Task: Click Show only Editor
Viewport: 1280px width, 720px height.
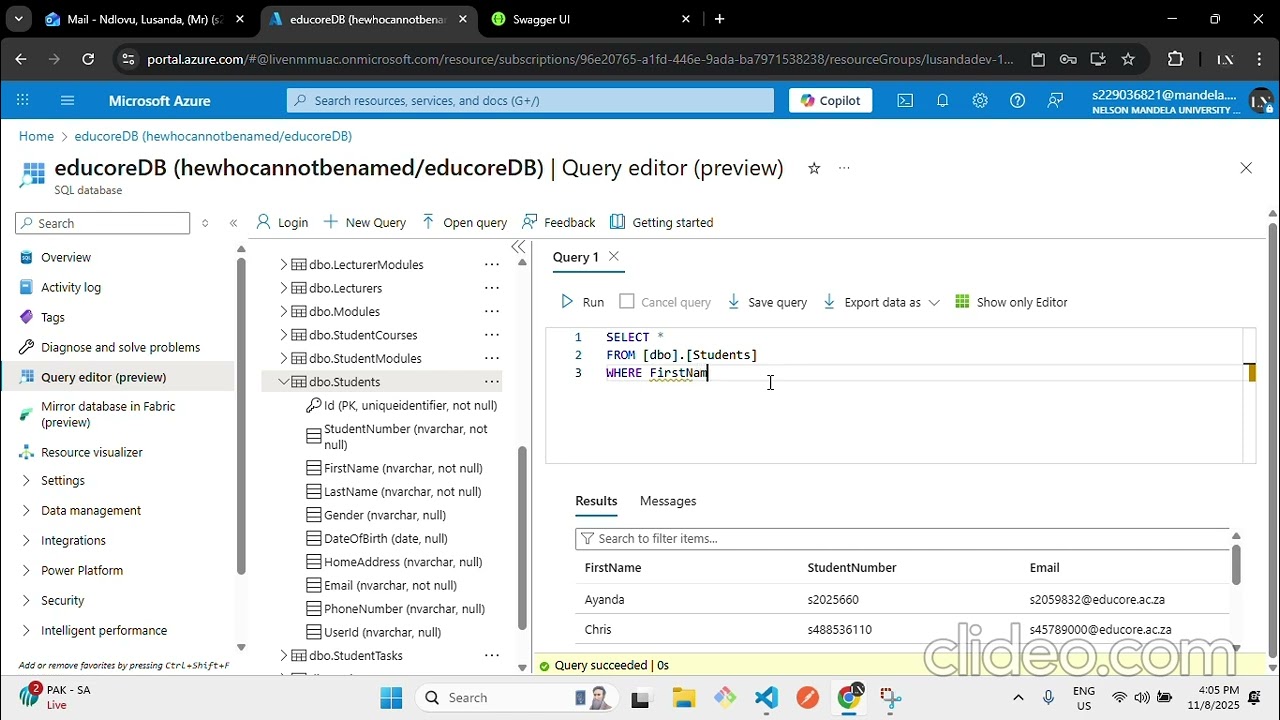Action: (1011, 302)
